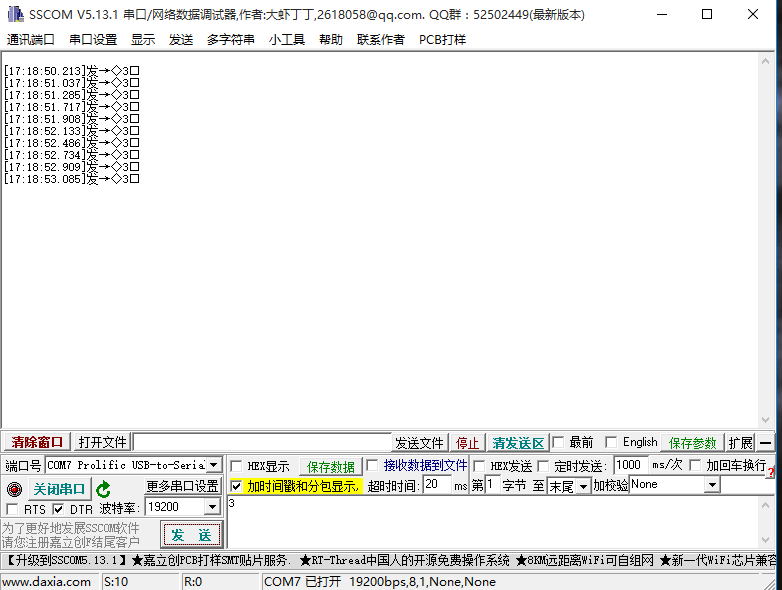Click the green refresh ports icon
This screenshot has width=782, height=590.
(103, 489)
